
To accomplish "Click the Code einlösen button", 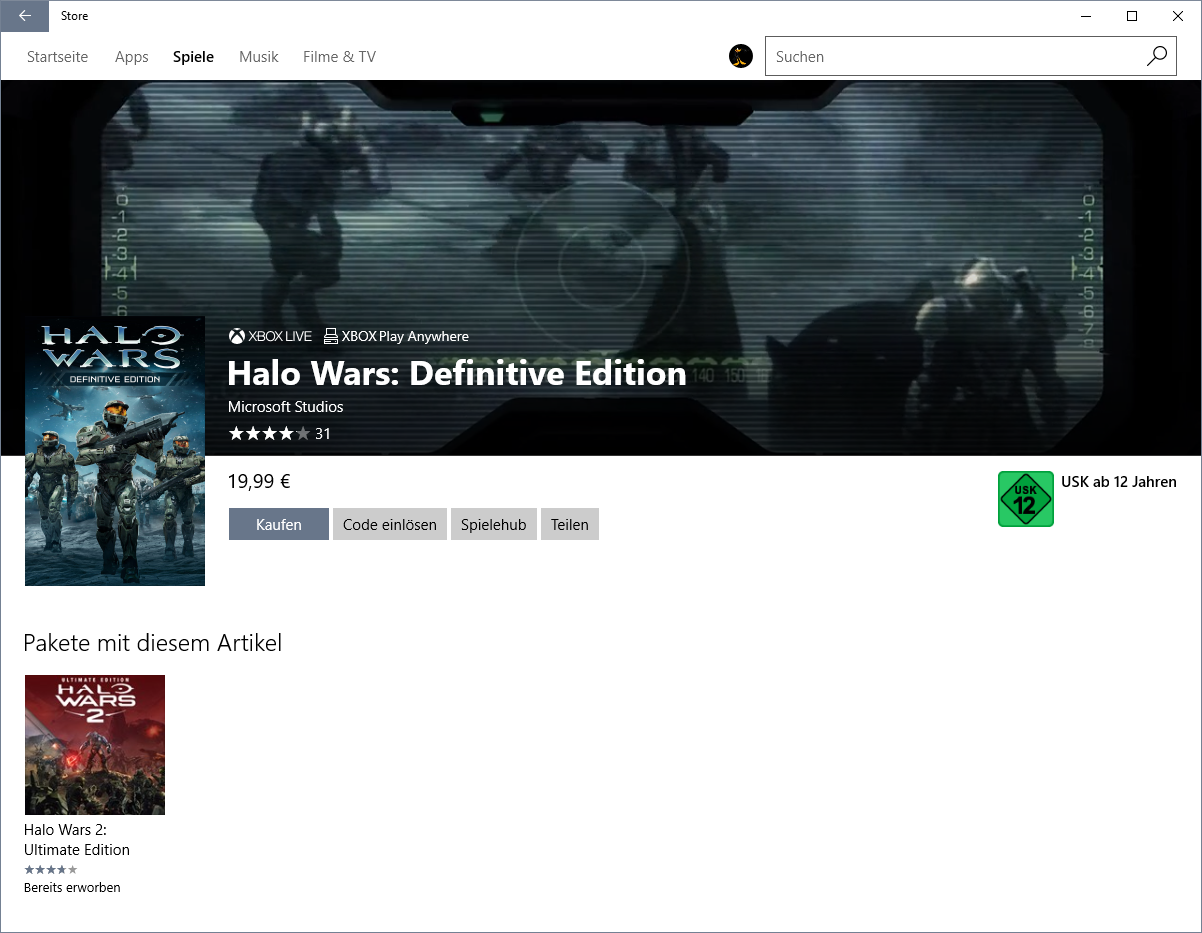I will point(389,525).
